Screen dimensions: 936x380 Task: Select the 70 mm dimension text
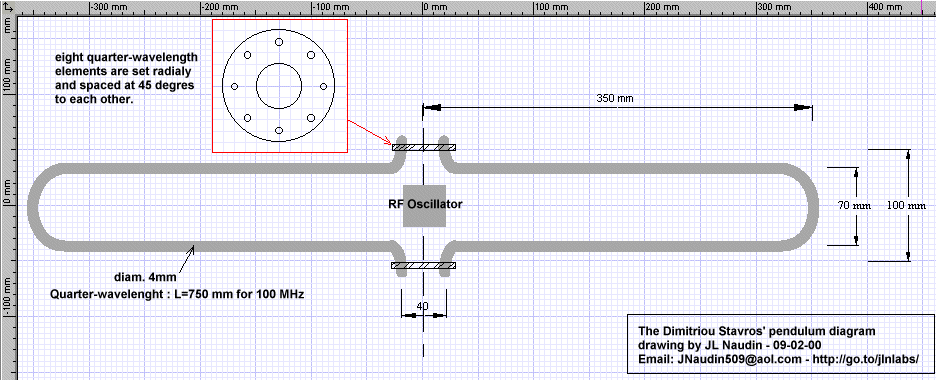click(854, 205)
